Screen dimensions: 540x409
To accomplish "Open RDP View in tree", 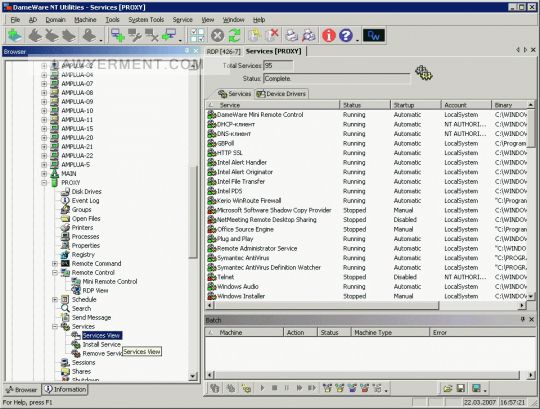I will coord(95,290).
